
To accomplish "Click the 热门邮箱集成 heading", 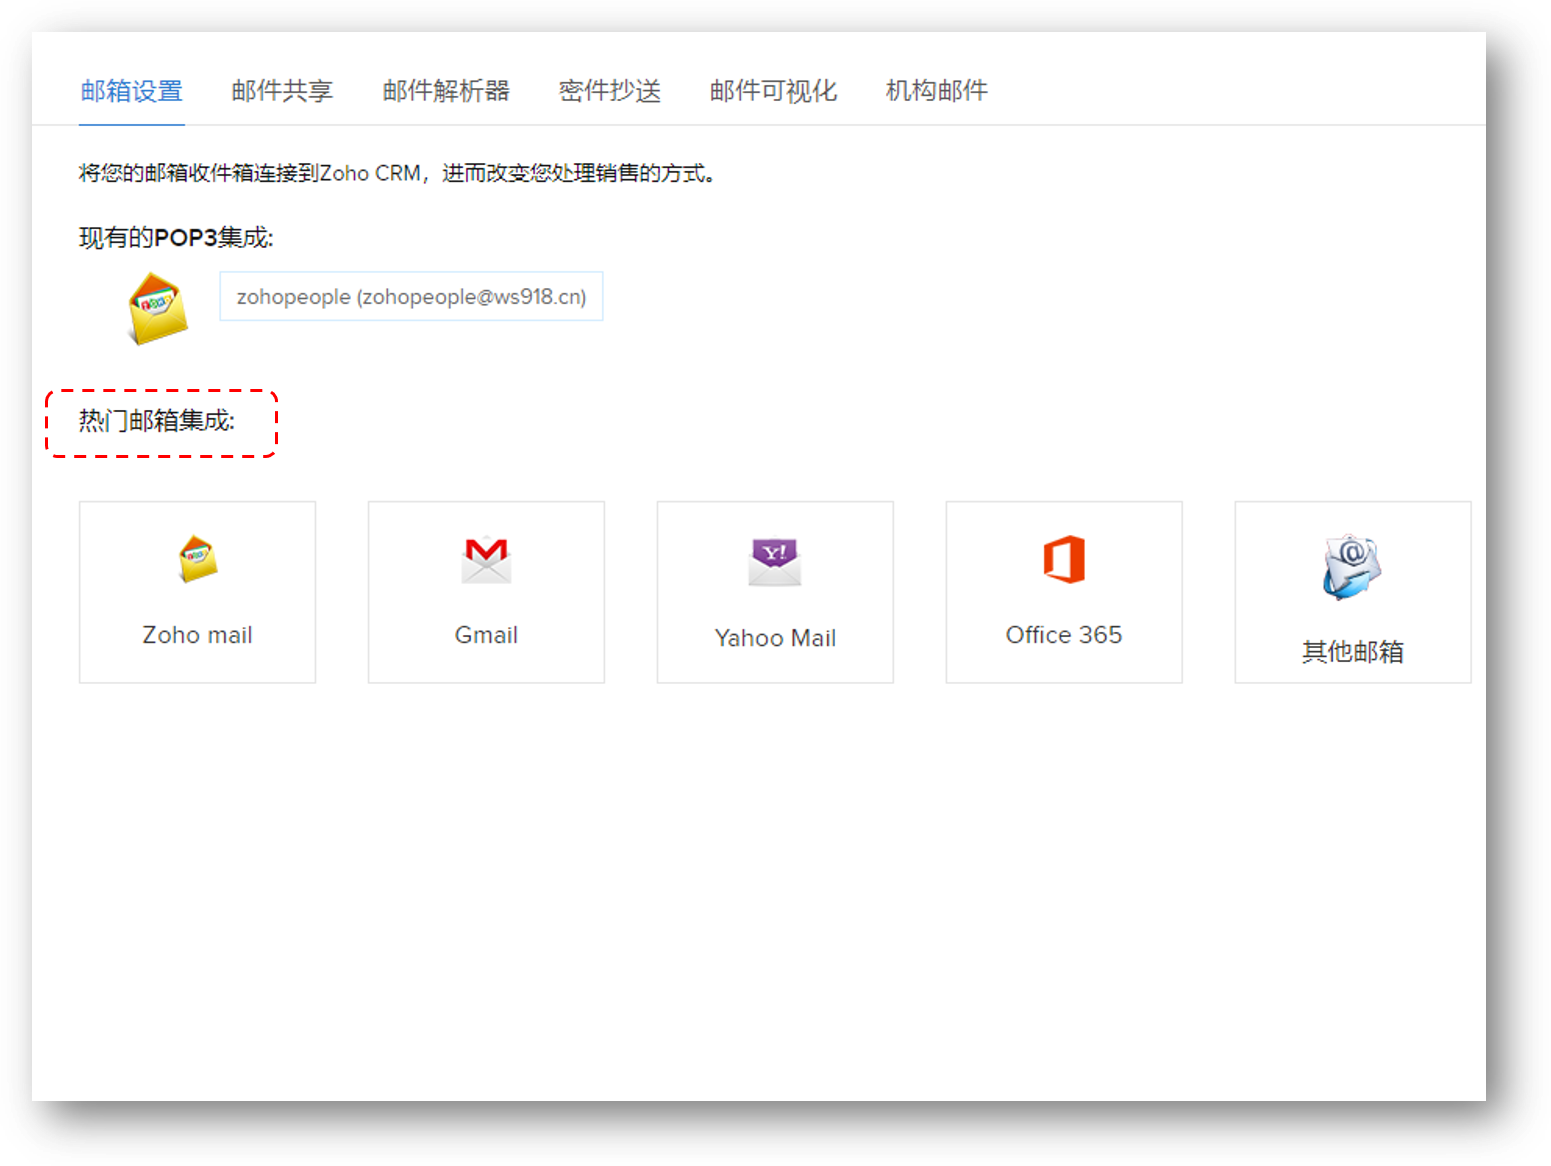I will click(157, 421).
